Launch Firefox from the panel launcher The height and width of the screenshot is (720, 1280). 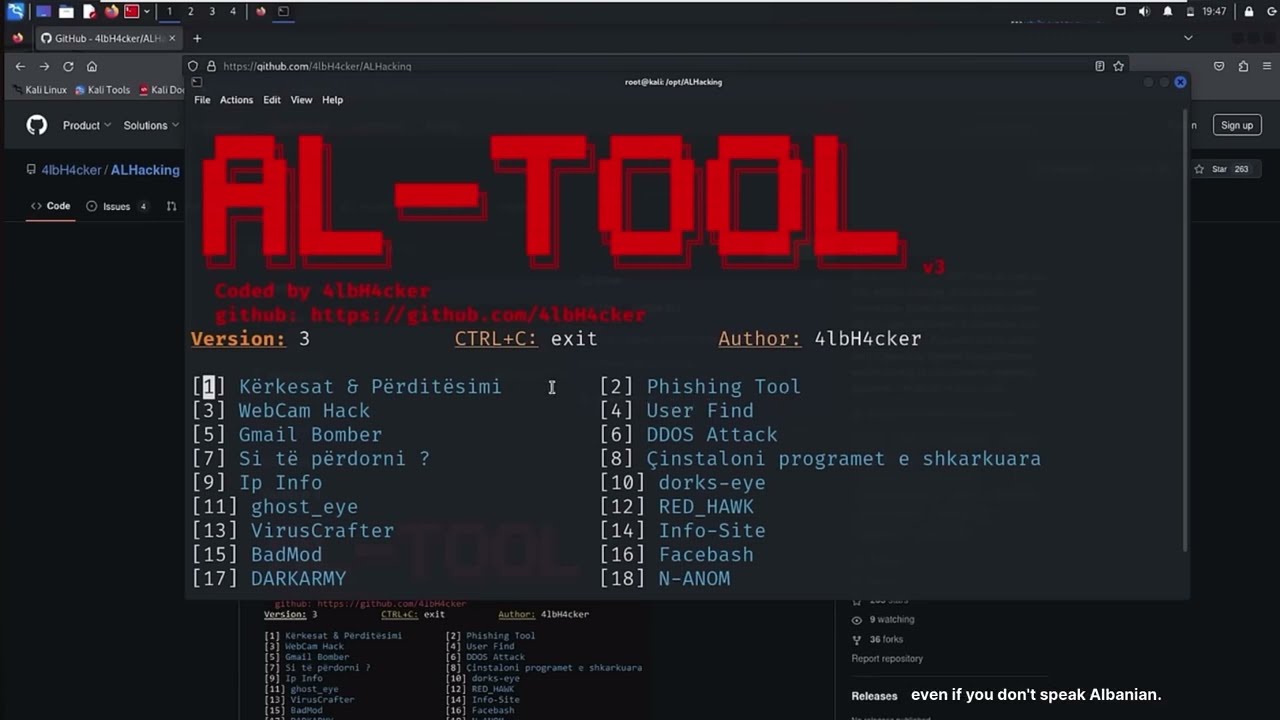coord(111,11)
